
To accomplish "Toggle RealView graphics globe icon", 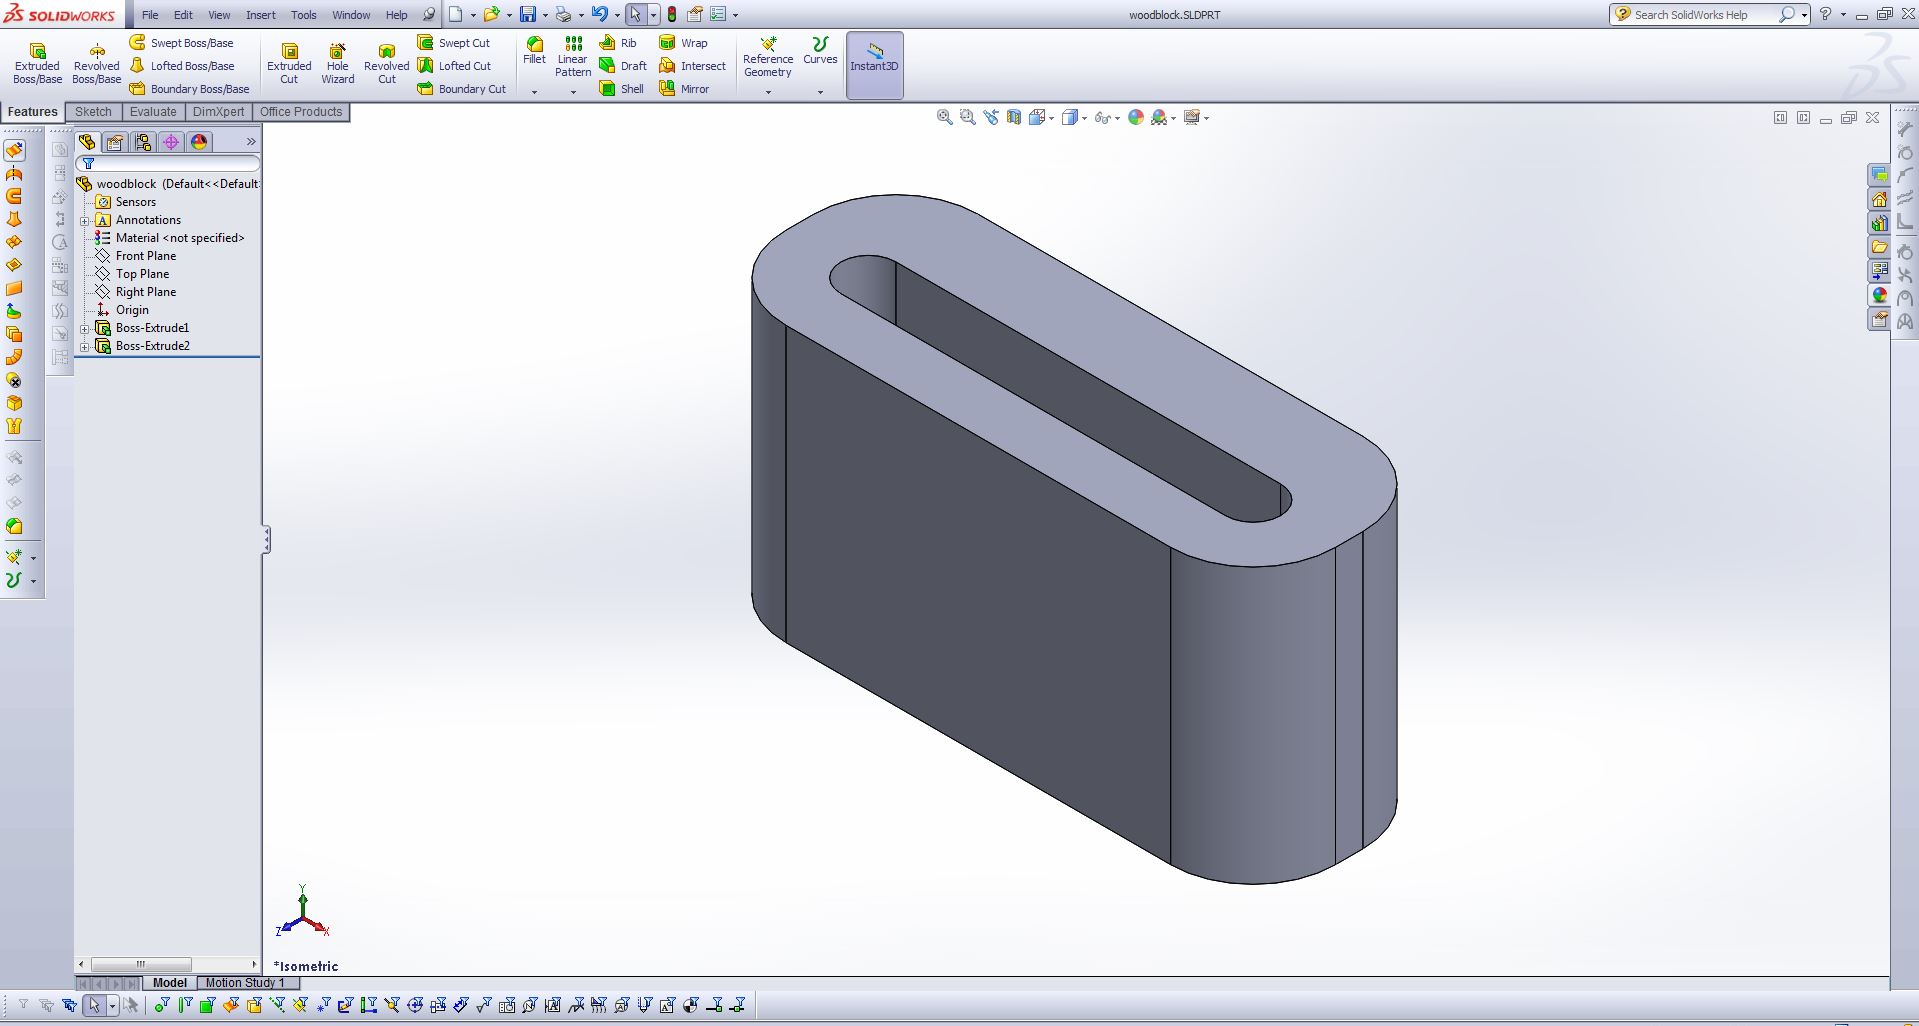I will 1135,117.
